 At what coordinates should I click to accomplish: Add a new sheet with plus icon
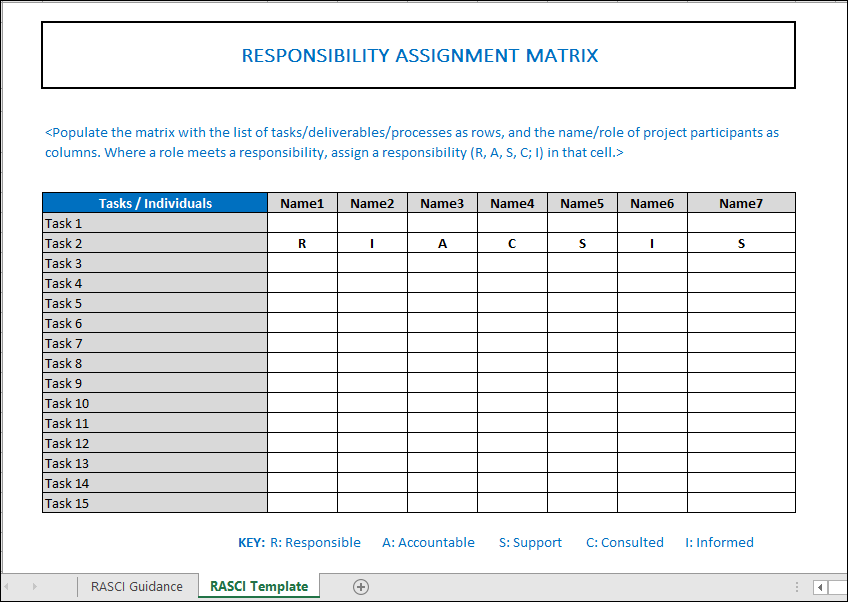pyautogui.click(x=361, y=587)
